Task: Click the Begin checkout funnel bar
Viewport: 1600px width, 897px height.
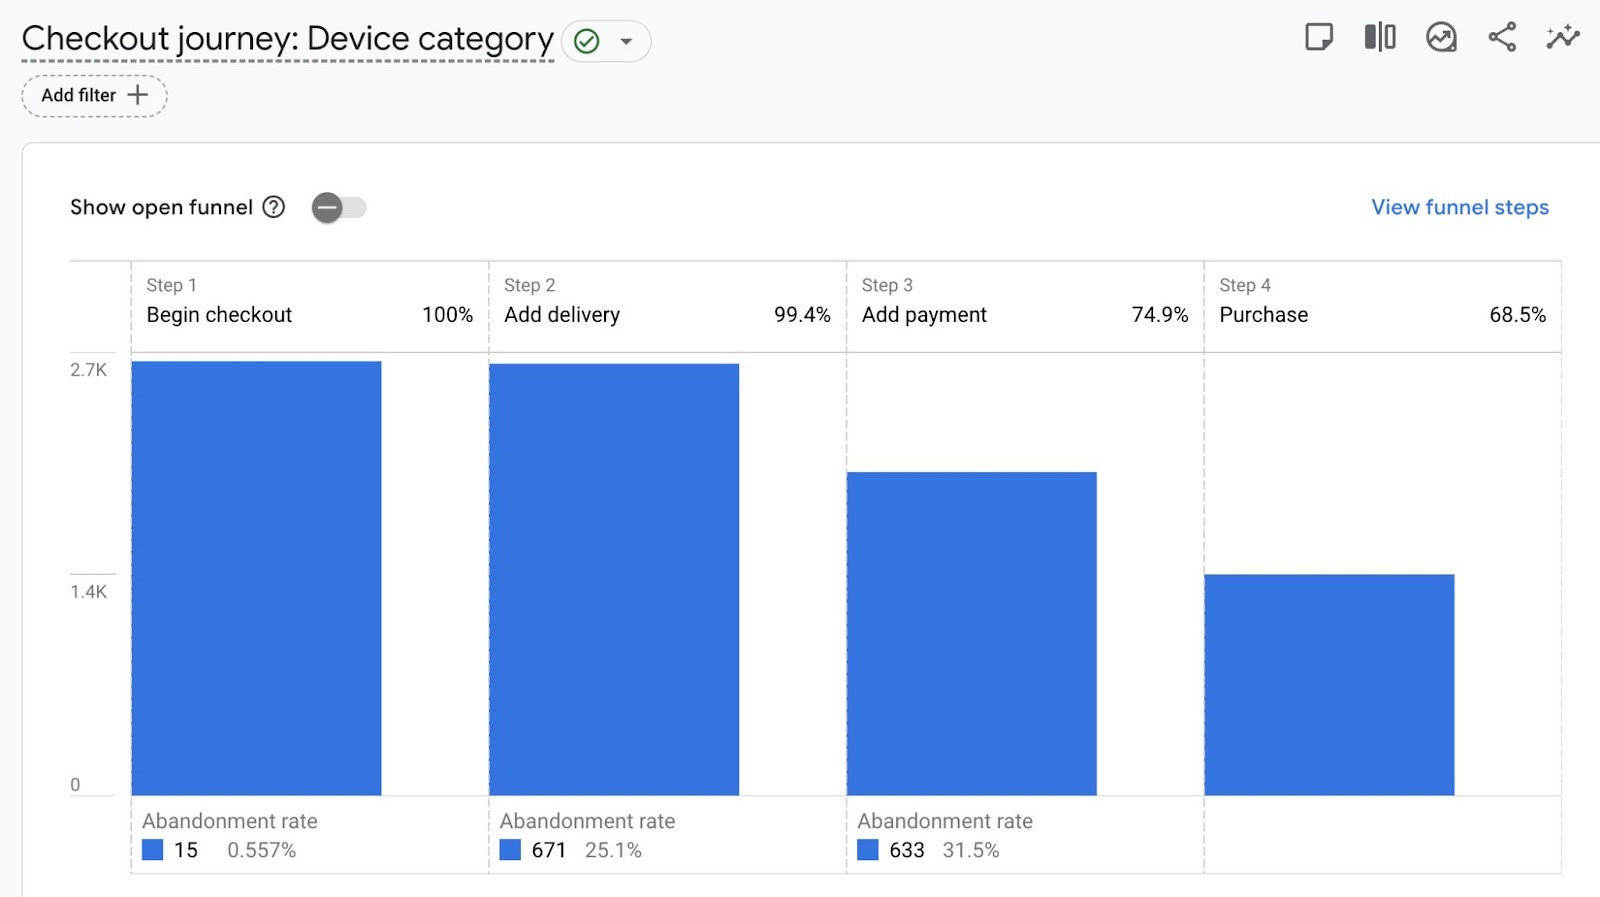Action: (x=256, y=578)
